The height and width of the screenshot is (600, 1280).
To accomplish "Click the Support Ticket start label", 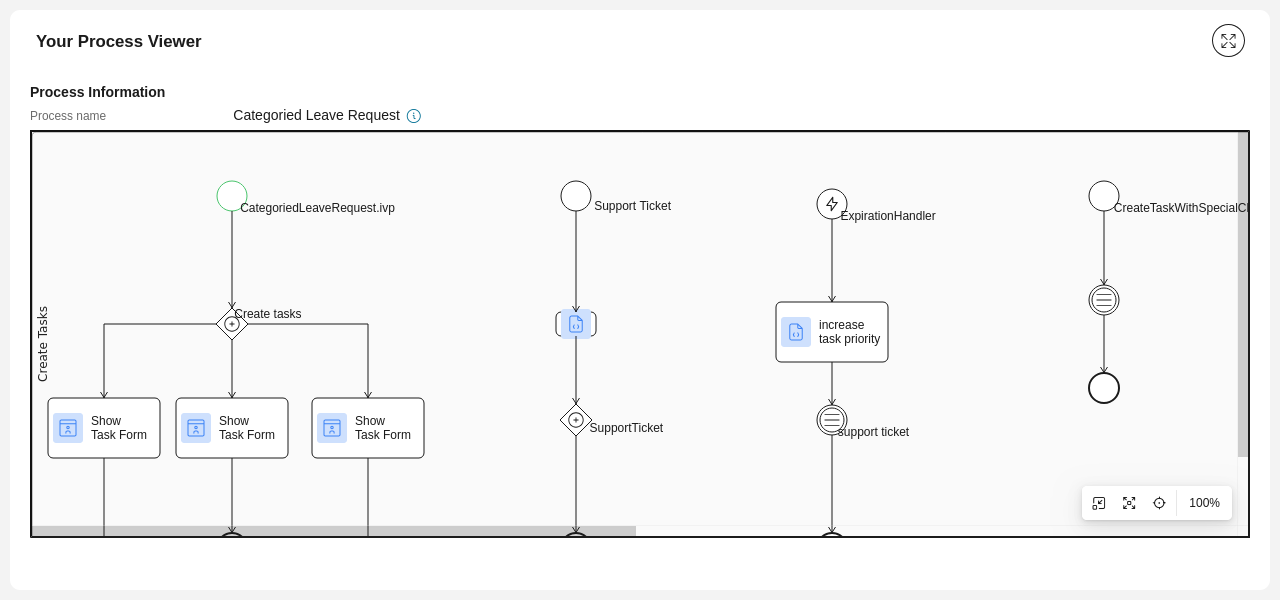I will pos(632,206).
